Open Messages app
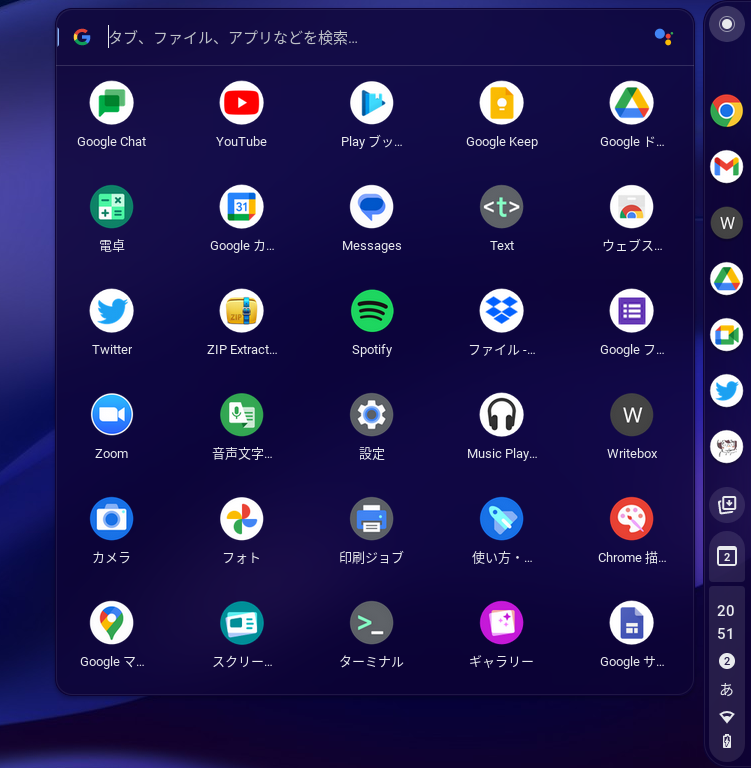This screenshot has width=751, height=768. pyautogui.click(x=371, y=207)
